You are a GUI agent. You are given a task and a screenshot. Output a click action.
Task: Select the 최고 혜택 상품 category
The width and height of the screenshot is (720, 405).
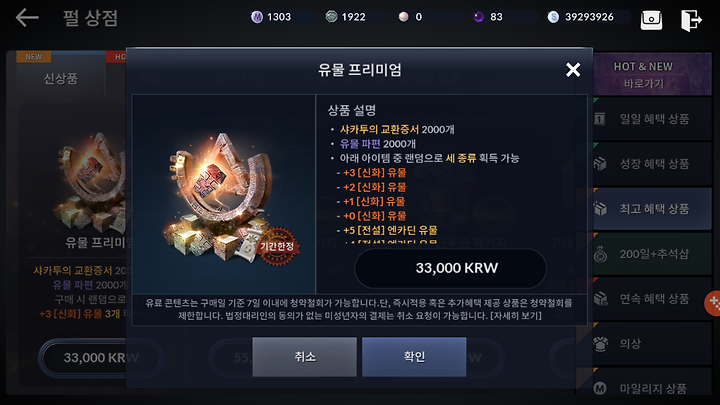click(x=652, y=209)
